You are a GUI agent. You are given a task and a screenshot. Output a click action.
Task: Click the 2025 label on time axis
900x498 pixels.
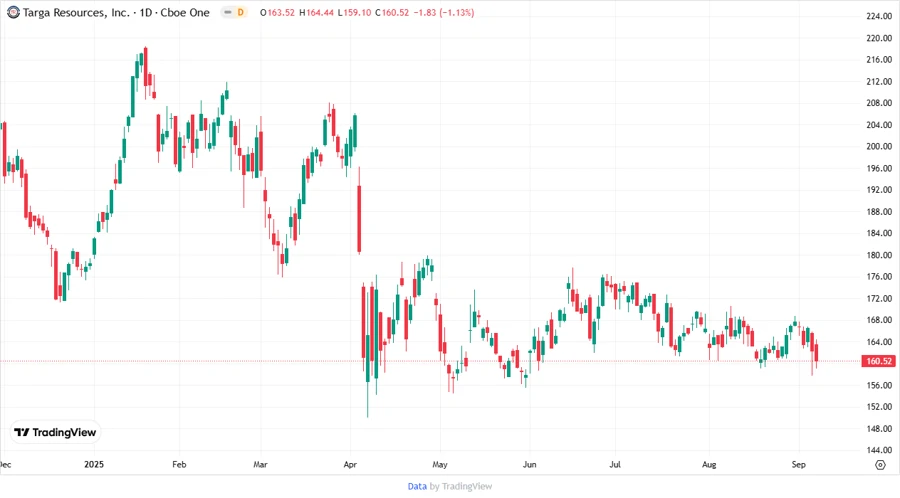pyautogui.click(x=94, y=464)
